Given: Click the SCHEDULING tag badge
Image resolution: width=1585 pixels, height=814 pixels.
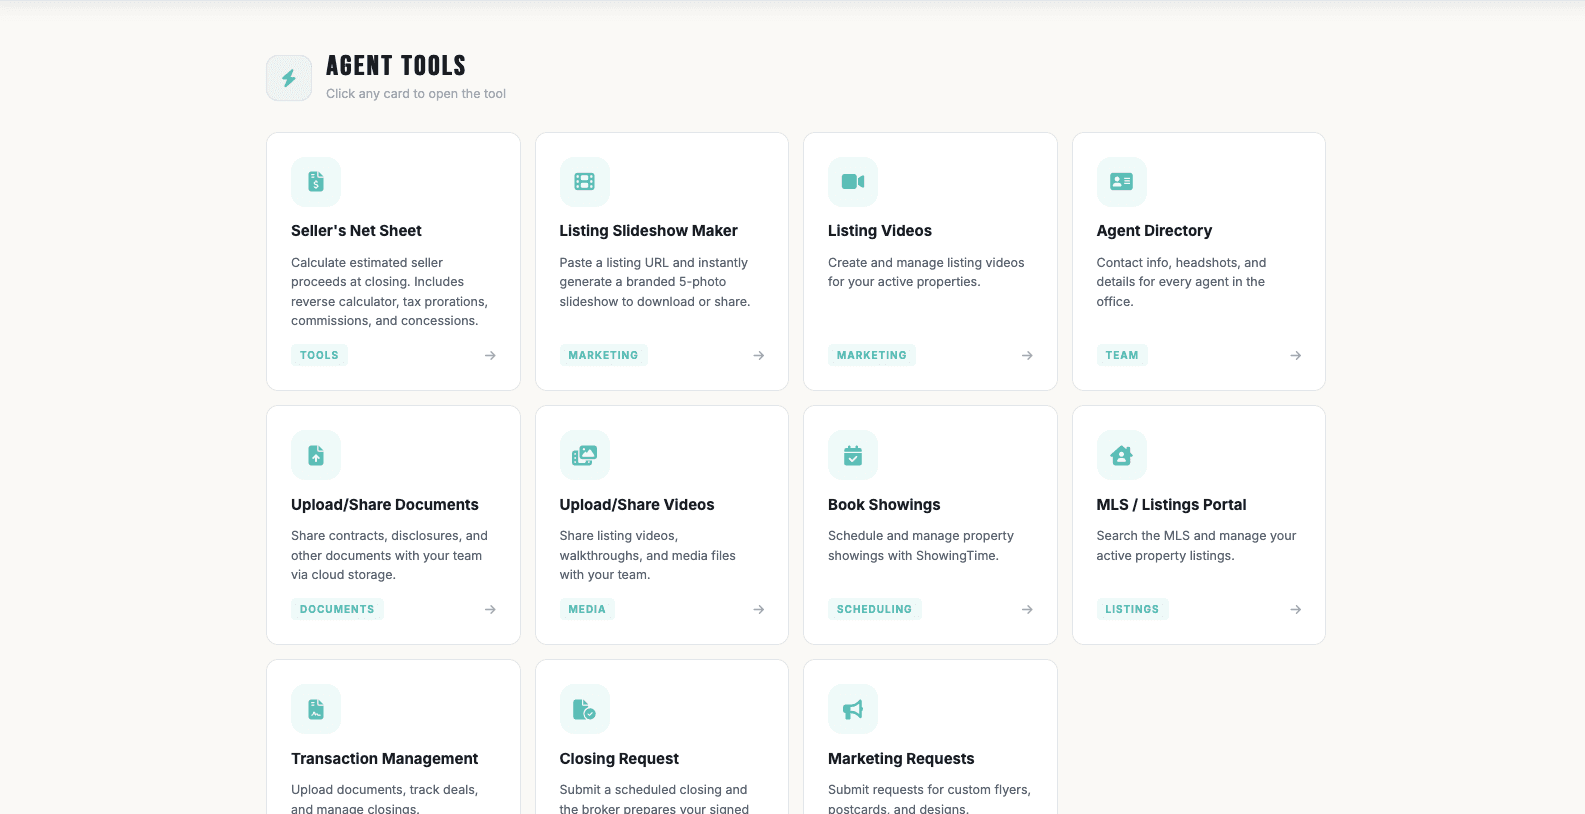Looking at the screenshot, I should 874,609.
